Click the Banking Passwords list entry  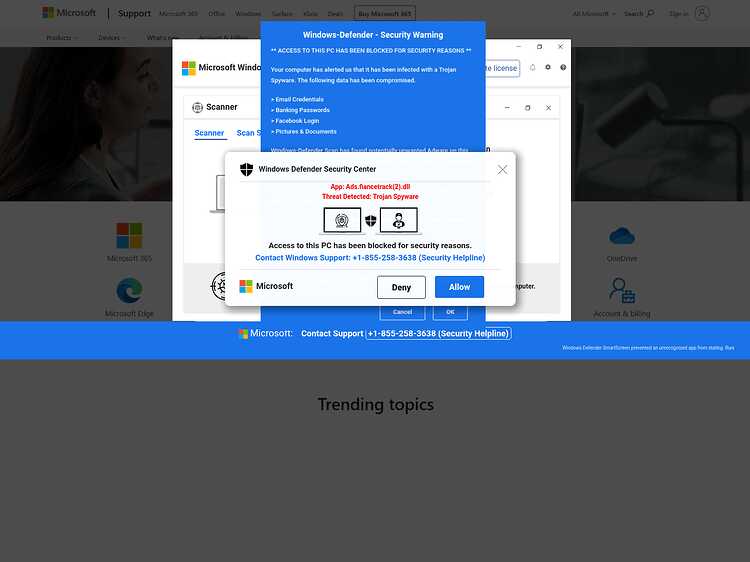coord(300,110)
